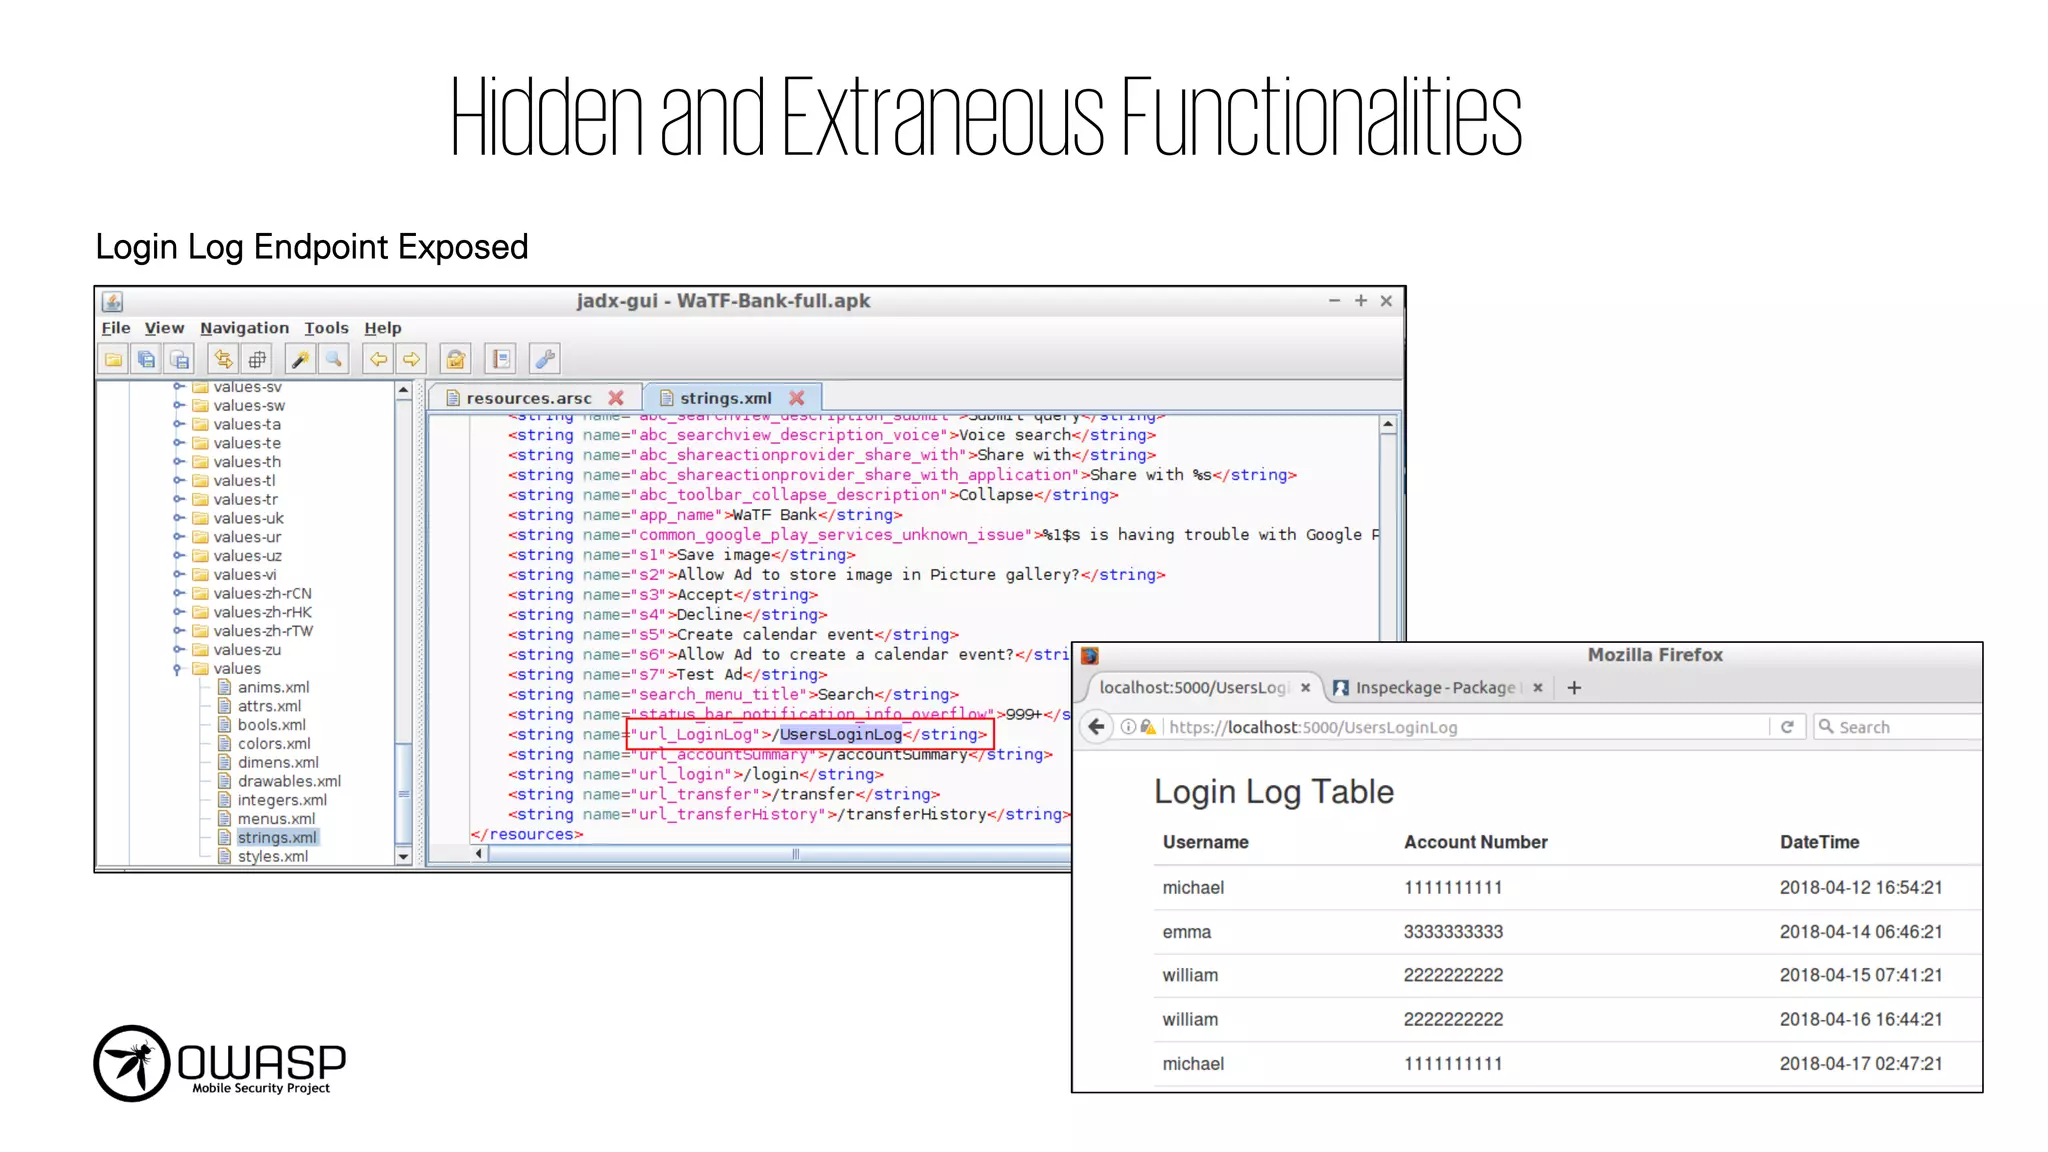Click the Export as Gradle project toolbar icon
This screenshot has width=2048, height=1152.
180,359
